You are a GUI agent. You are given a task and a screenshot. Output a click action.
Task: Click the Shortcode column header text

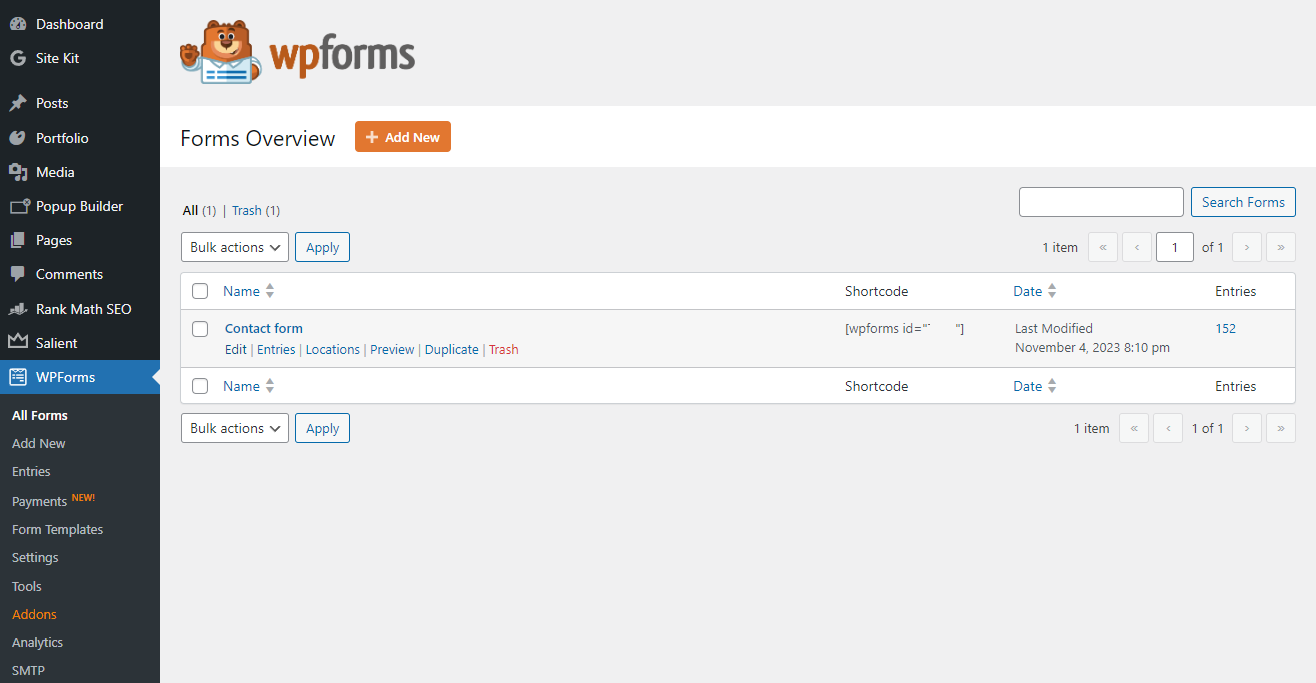(876, 291)
